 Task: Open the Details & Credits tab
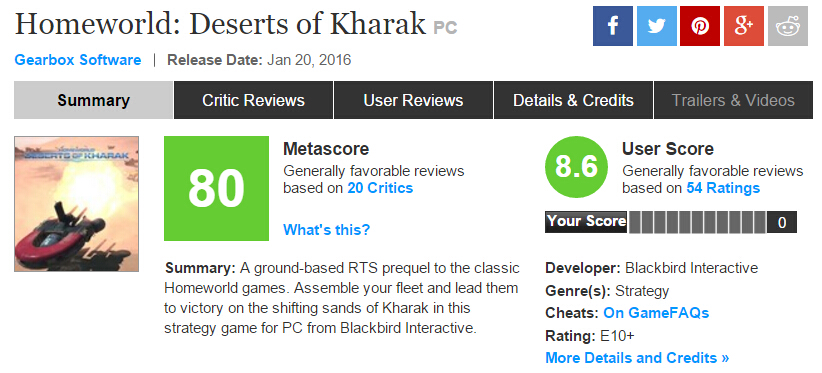573,100
